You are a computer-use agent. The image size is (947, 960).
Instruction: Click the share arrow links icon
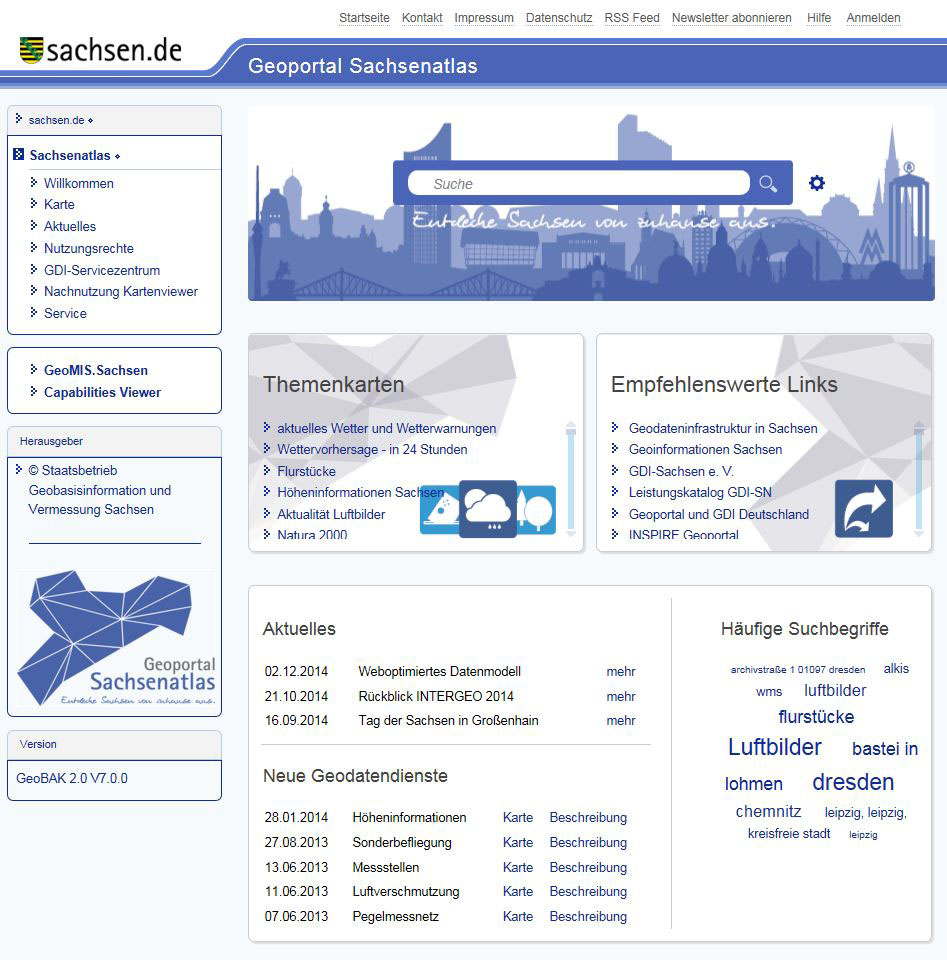[x=864, y=509]
